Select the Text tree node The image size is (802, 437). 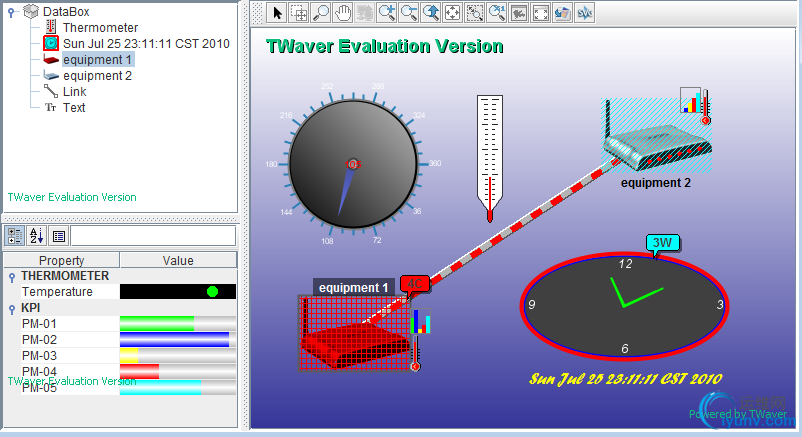pos(74,107)
